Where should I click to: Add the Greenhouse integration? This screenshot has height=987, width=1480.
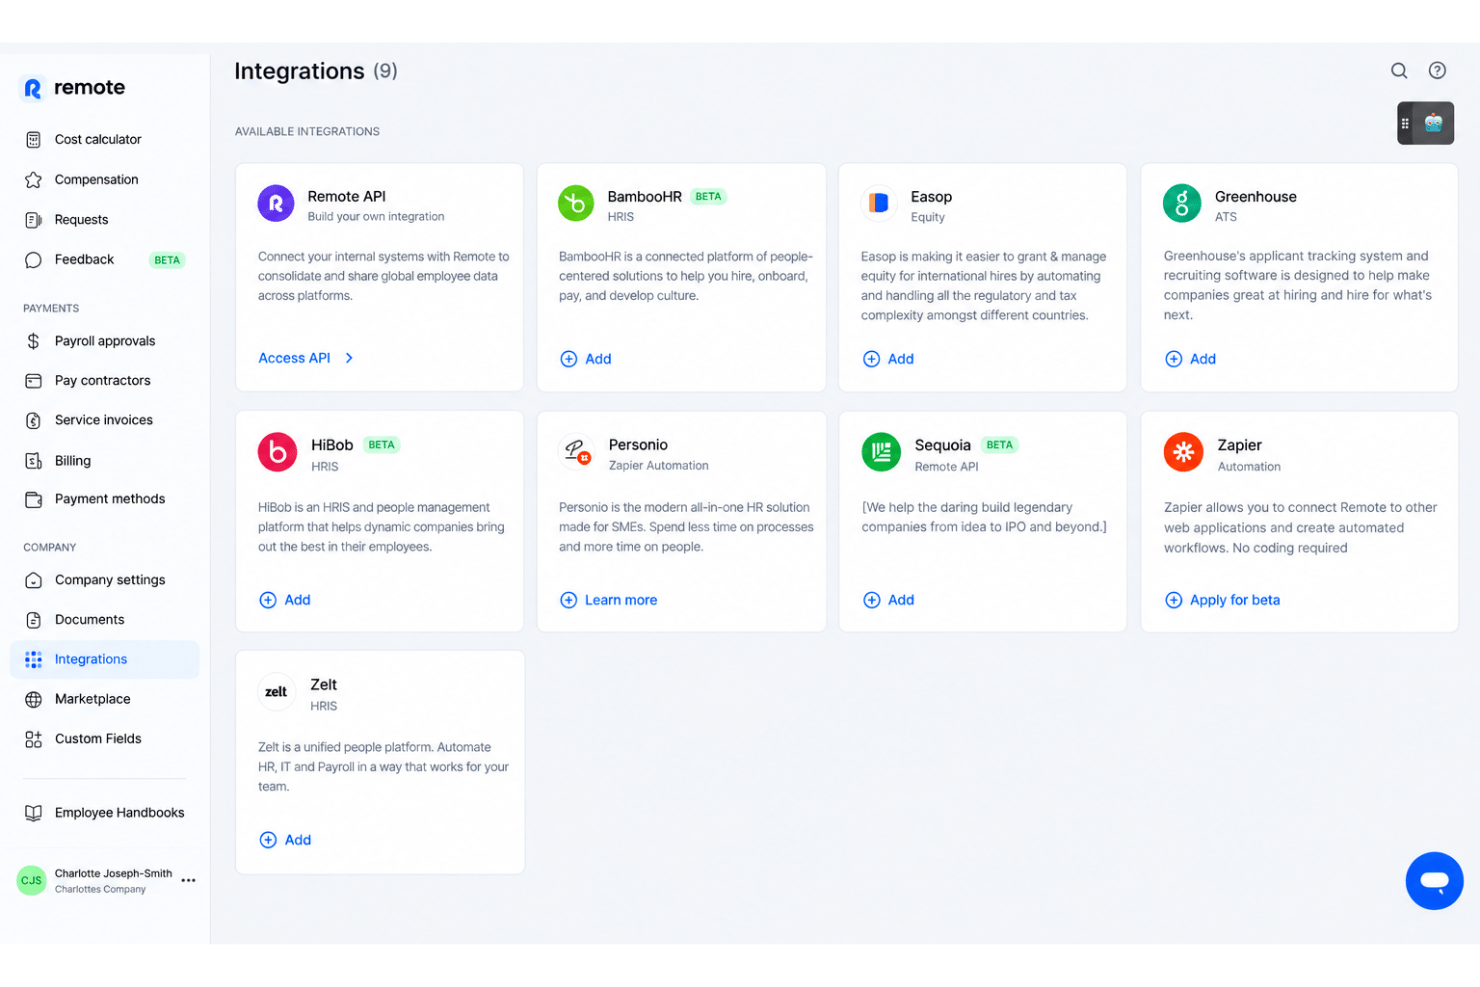(x=1190, y=359)
